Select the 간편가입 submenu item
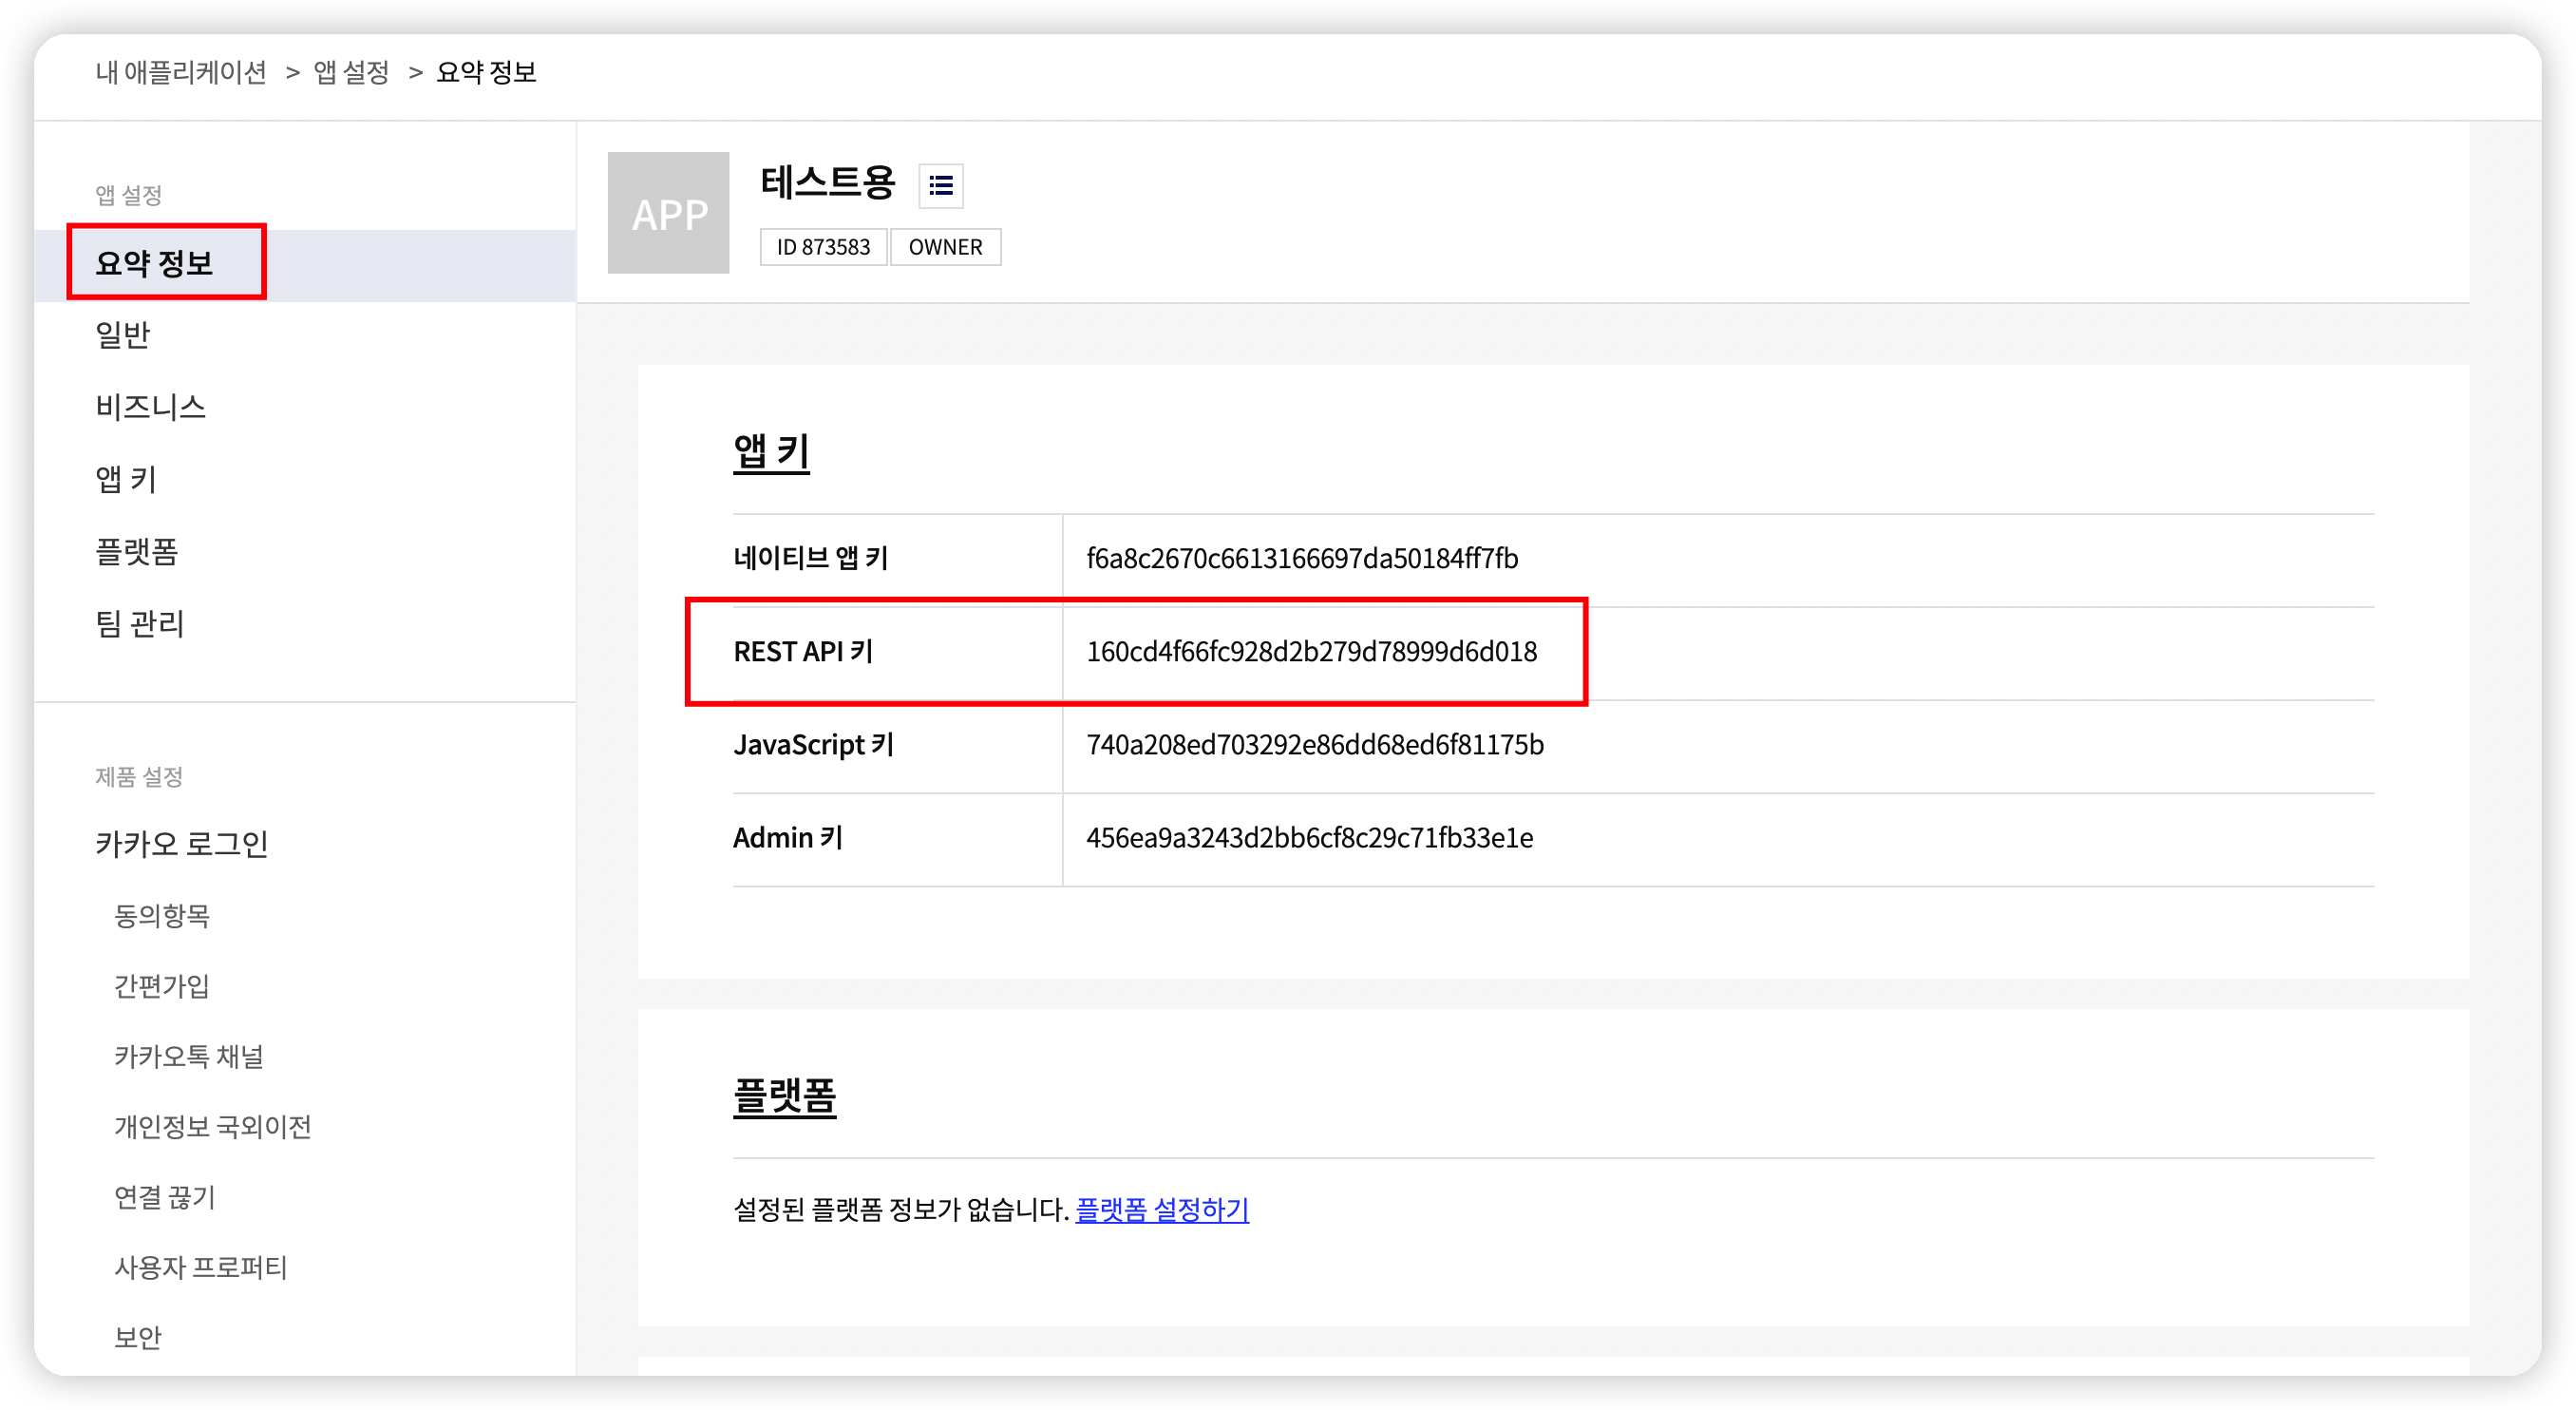 162,986
